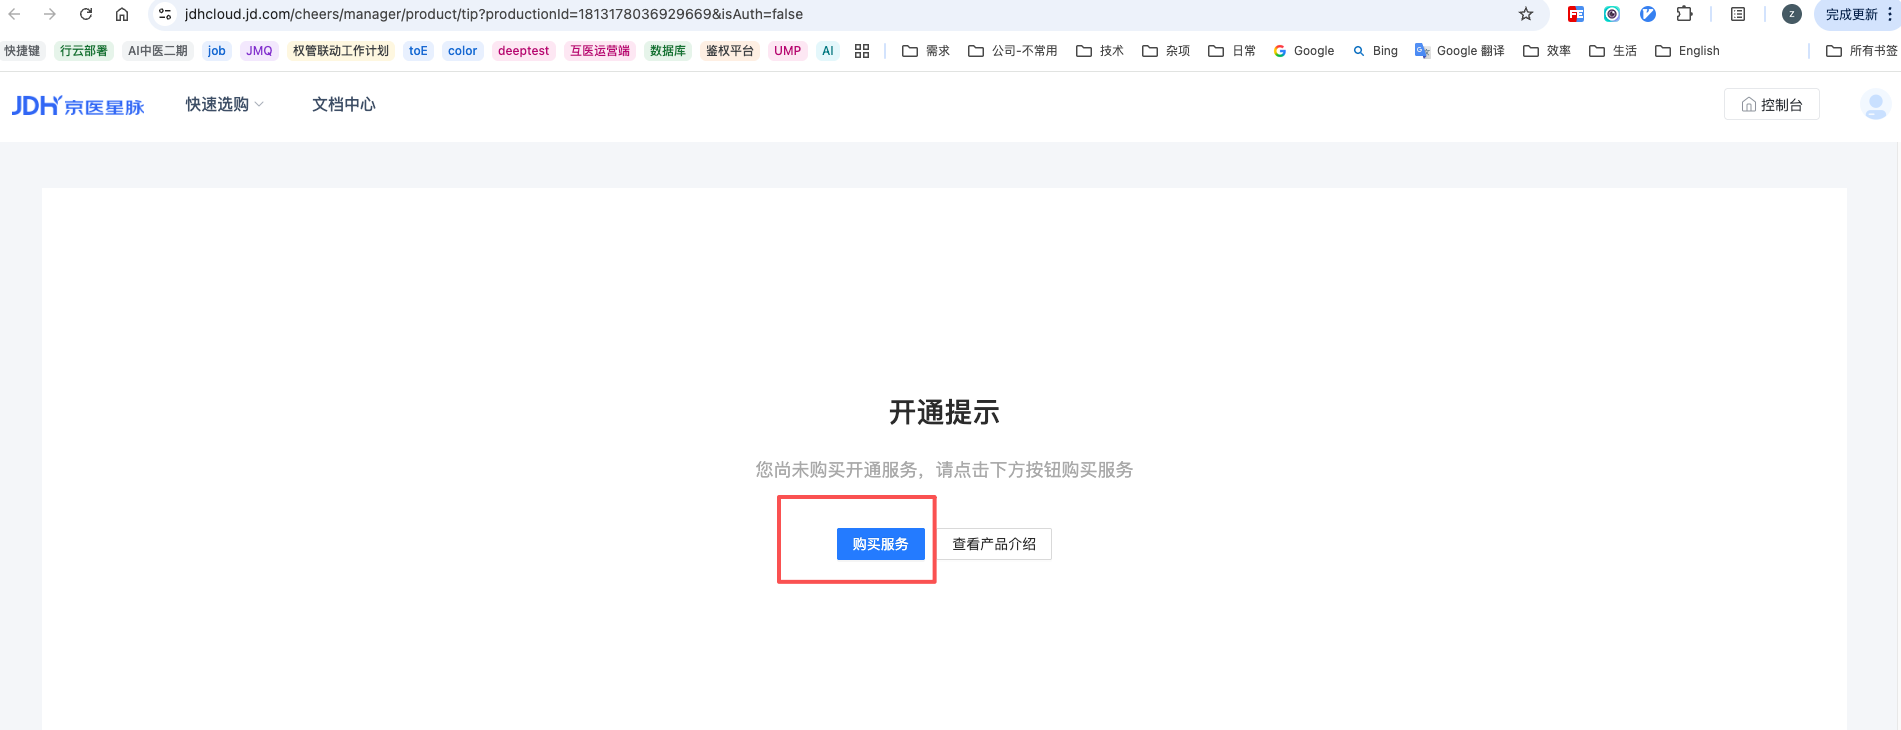Open the 文档中心 menu item
This screenshot has height=730, width=1901.
(x=343, y=105)
